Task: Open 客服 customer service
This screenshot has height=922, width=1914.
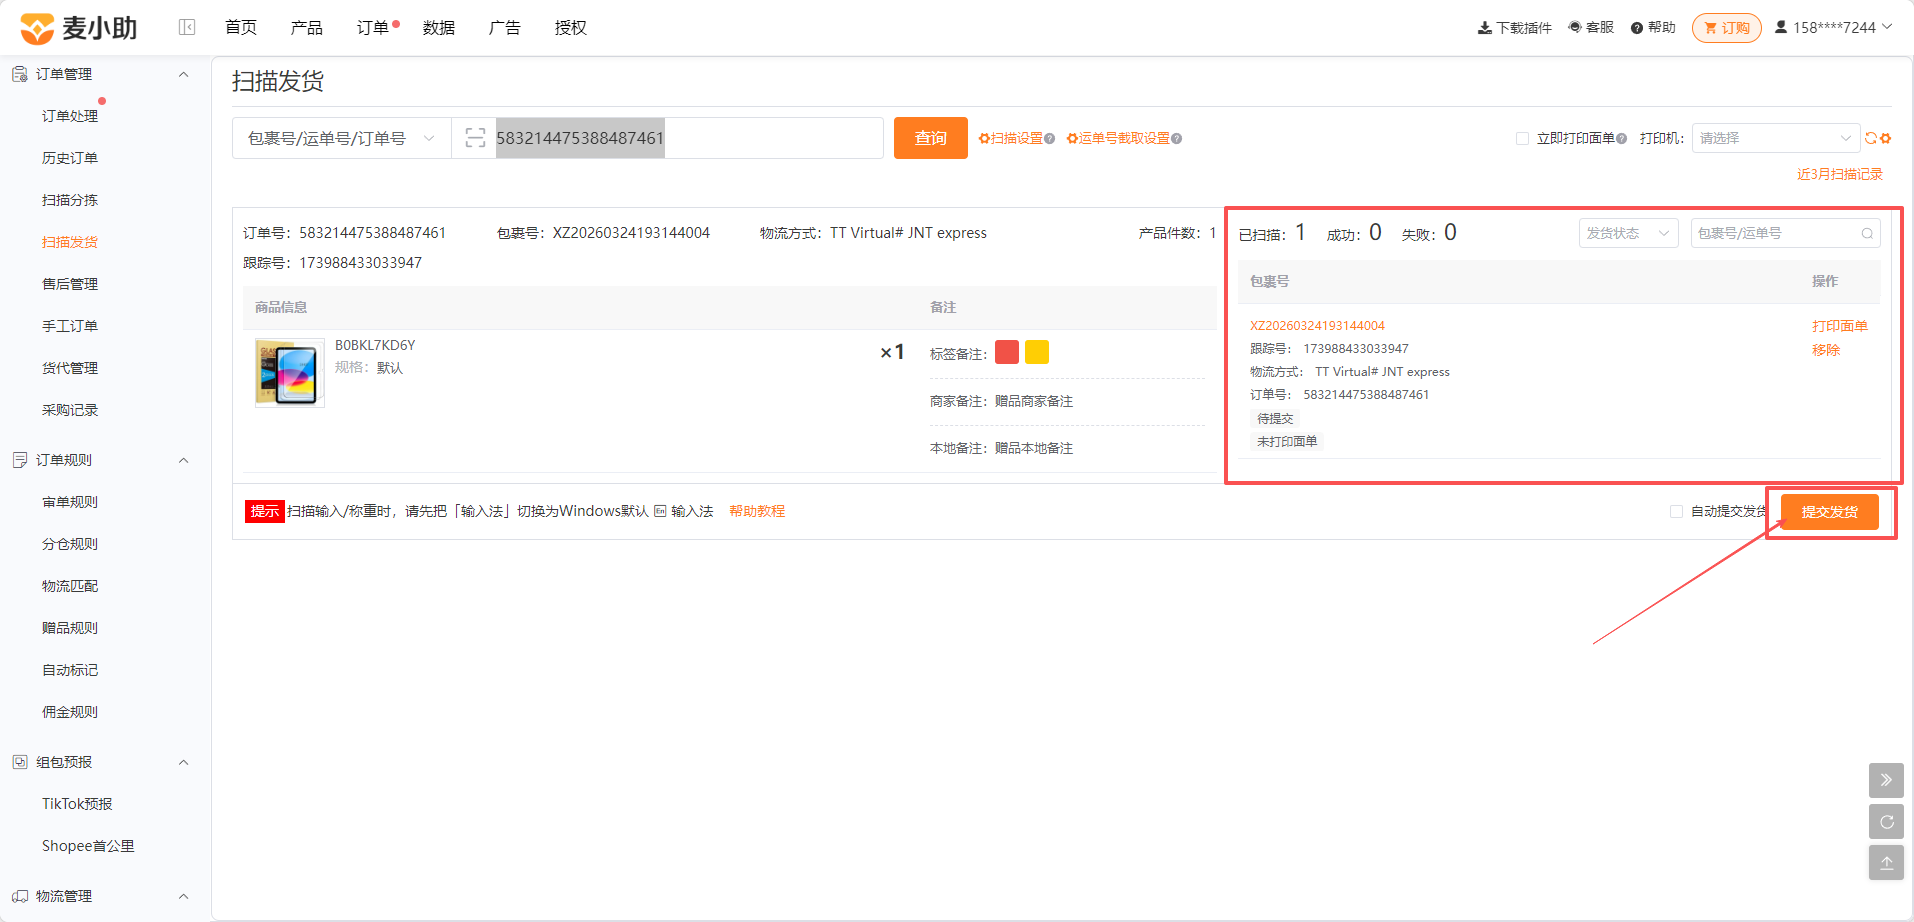Action: [1591, 27]
